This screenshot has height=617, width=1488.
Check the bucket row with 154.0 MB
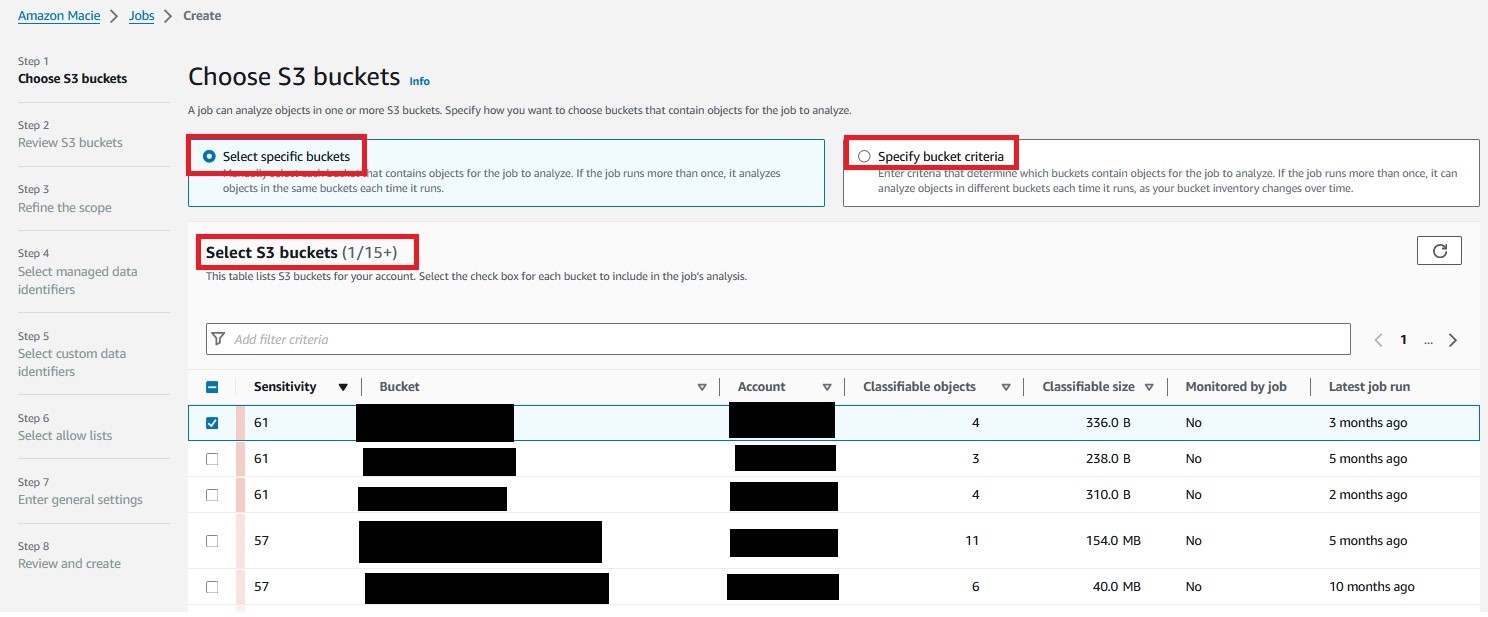tap(212, 541)
